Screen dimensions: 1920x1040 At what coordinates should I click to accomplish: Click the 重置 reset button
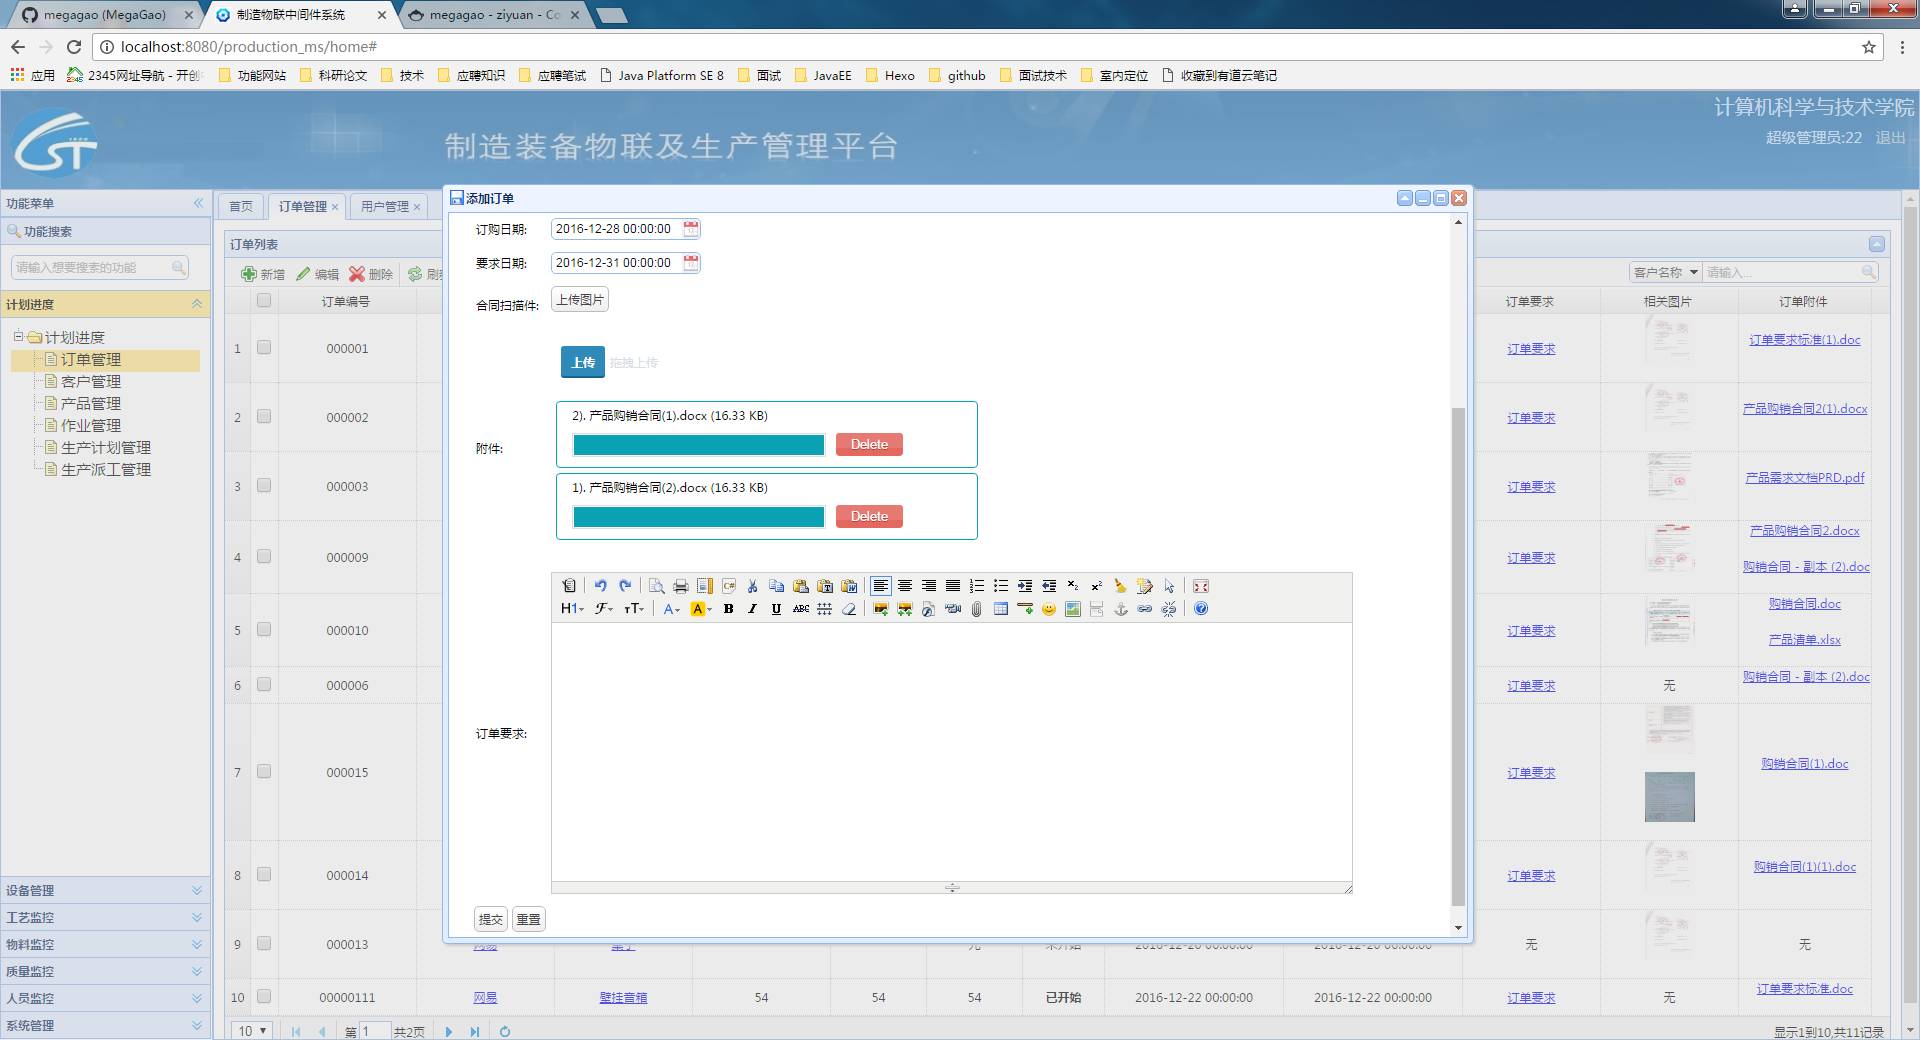coord(529,919)
